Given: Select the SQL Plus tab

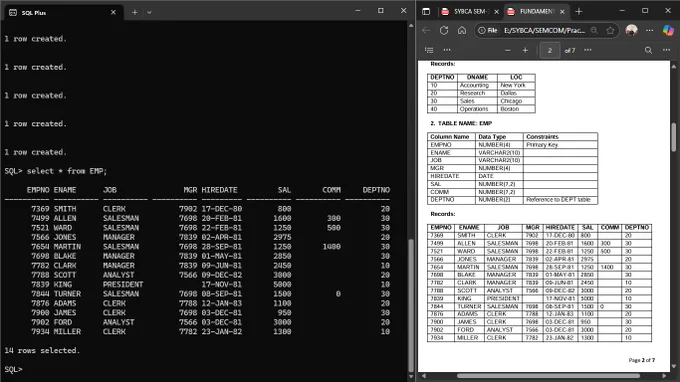Looking at the screenshot, I should pos(64,13).
